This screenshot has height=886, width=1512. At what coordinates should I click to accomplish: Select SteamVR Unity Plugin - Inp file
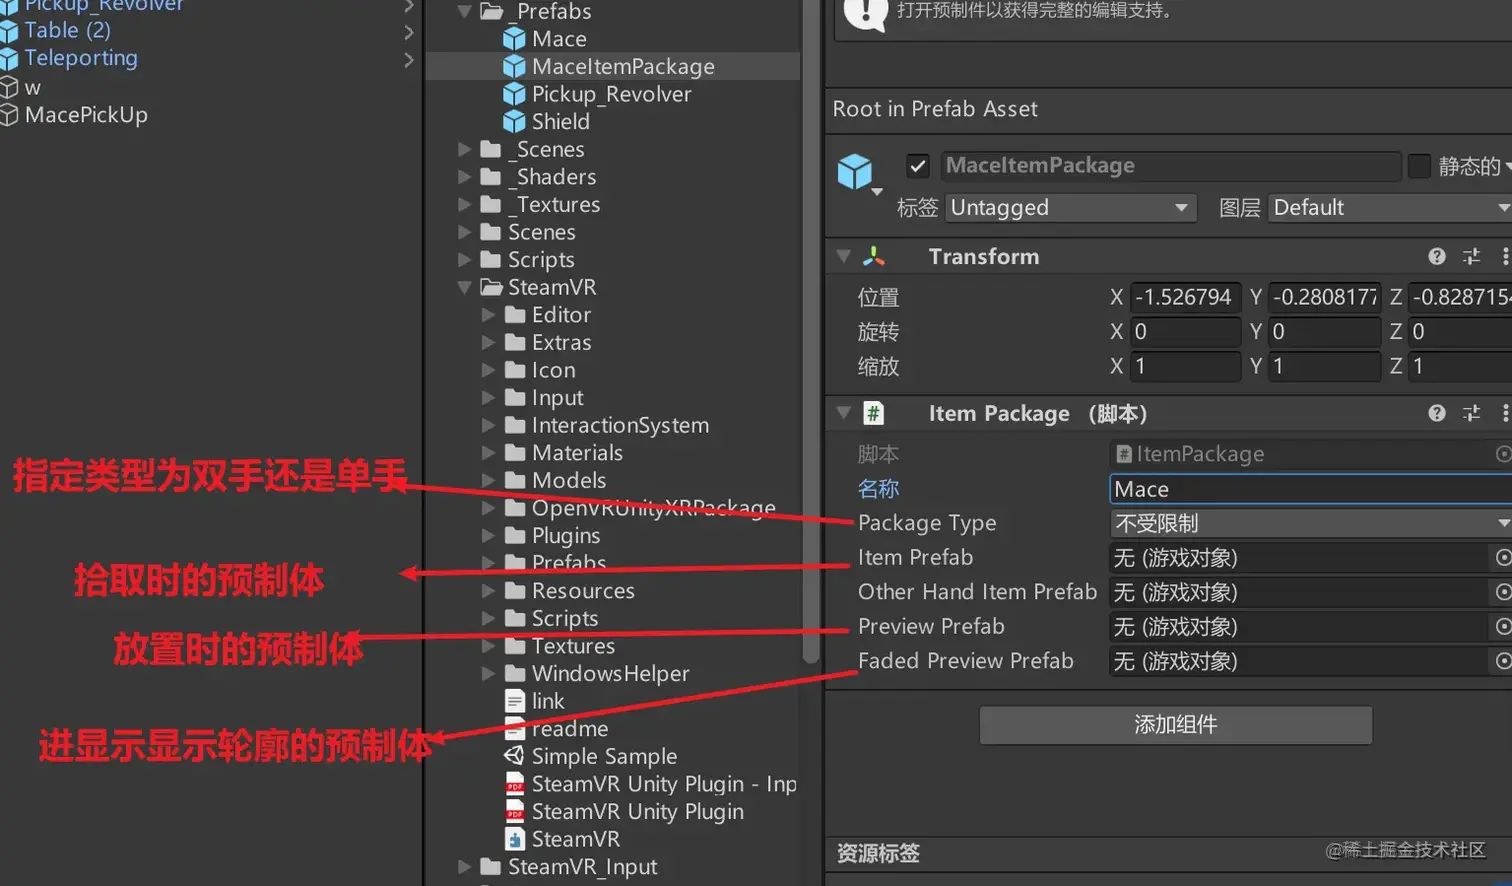coord(664,784)
